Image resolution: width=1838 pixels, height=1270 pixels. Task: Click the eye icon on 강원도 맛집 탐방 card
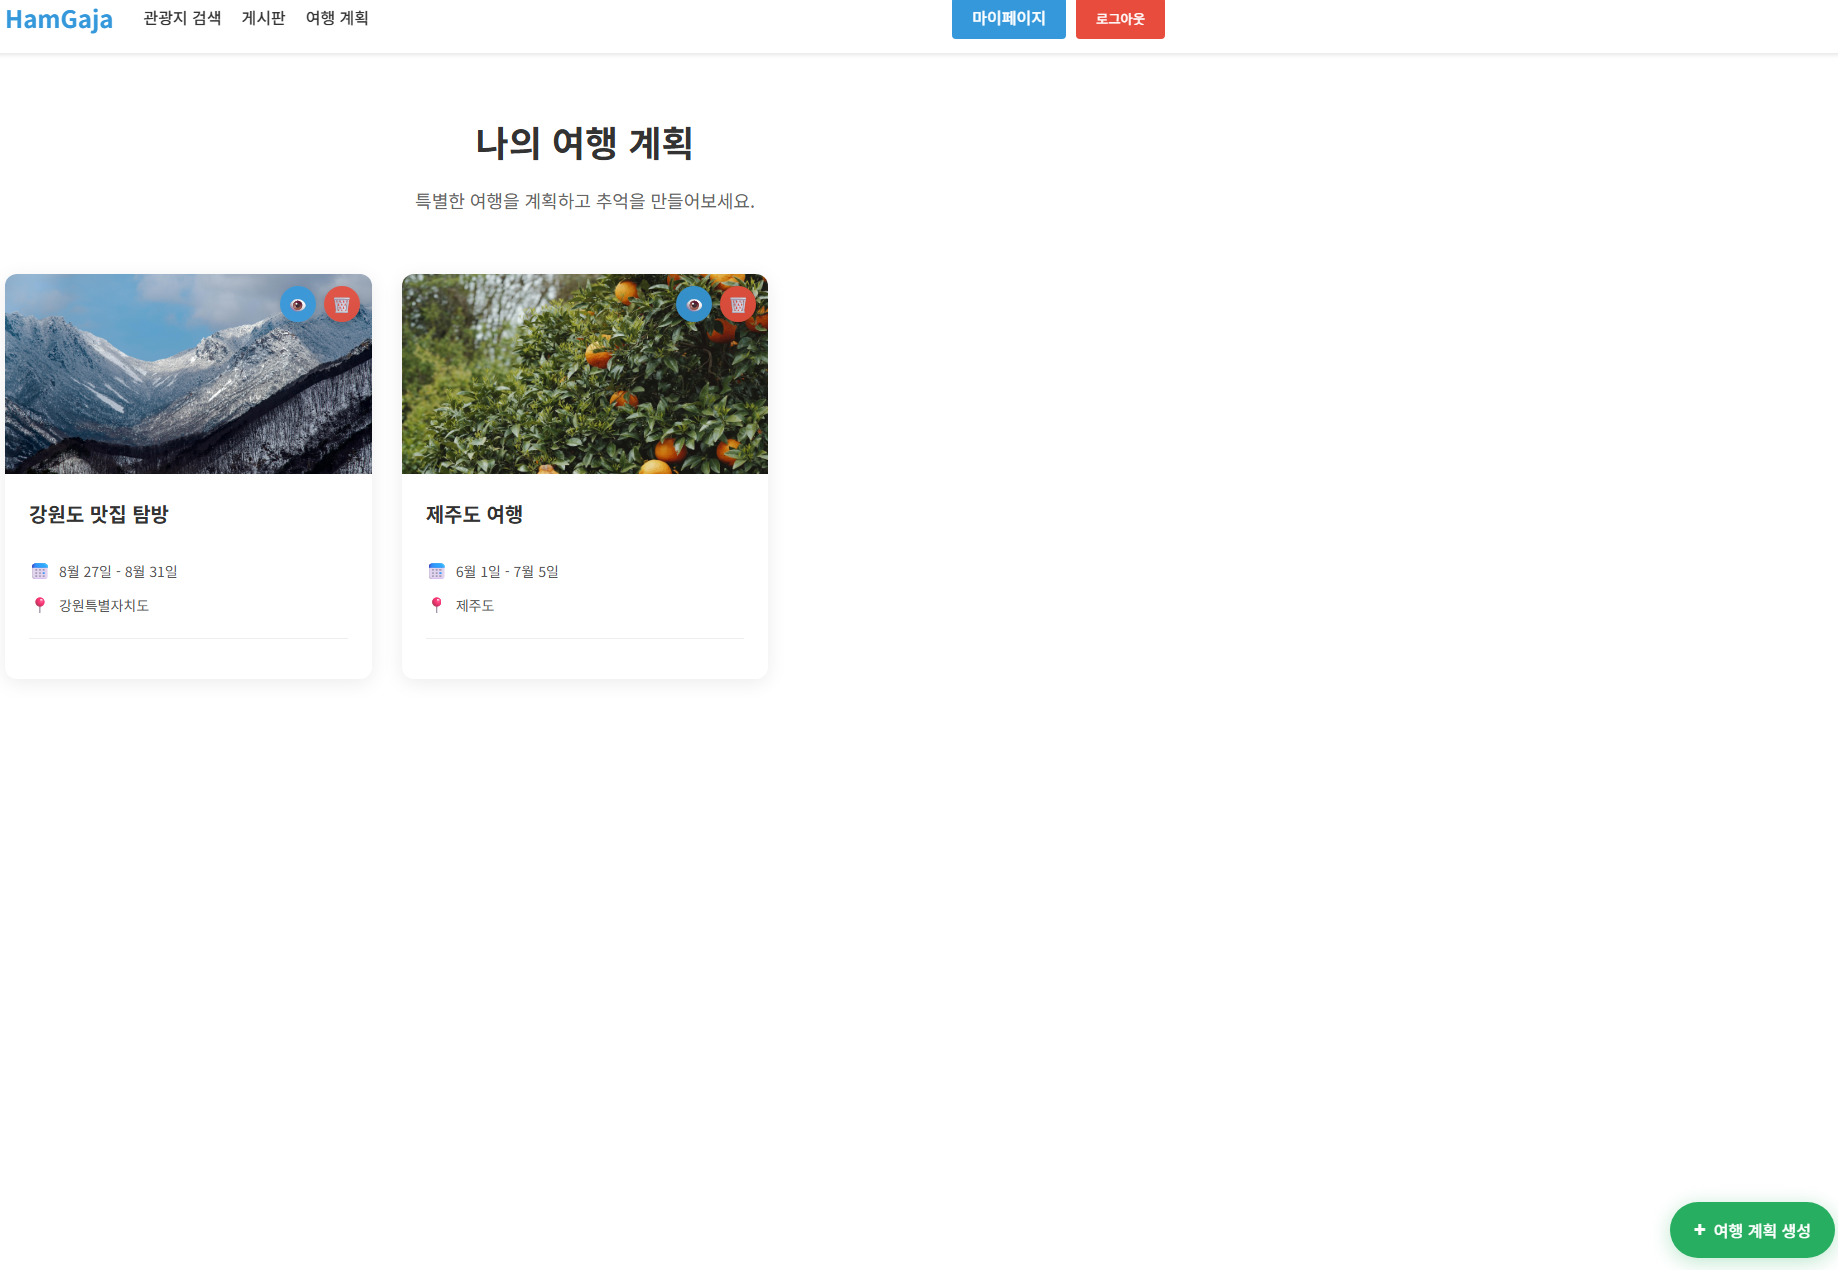click(297, 304)
